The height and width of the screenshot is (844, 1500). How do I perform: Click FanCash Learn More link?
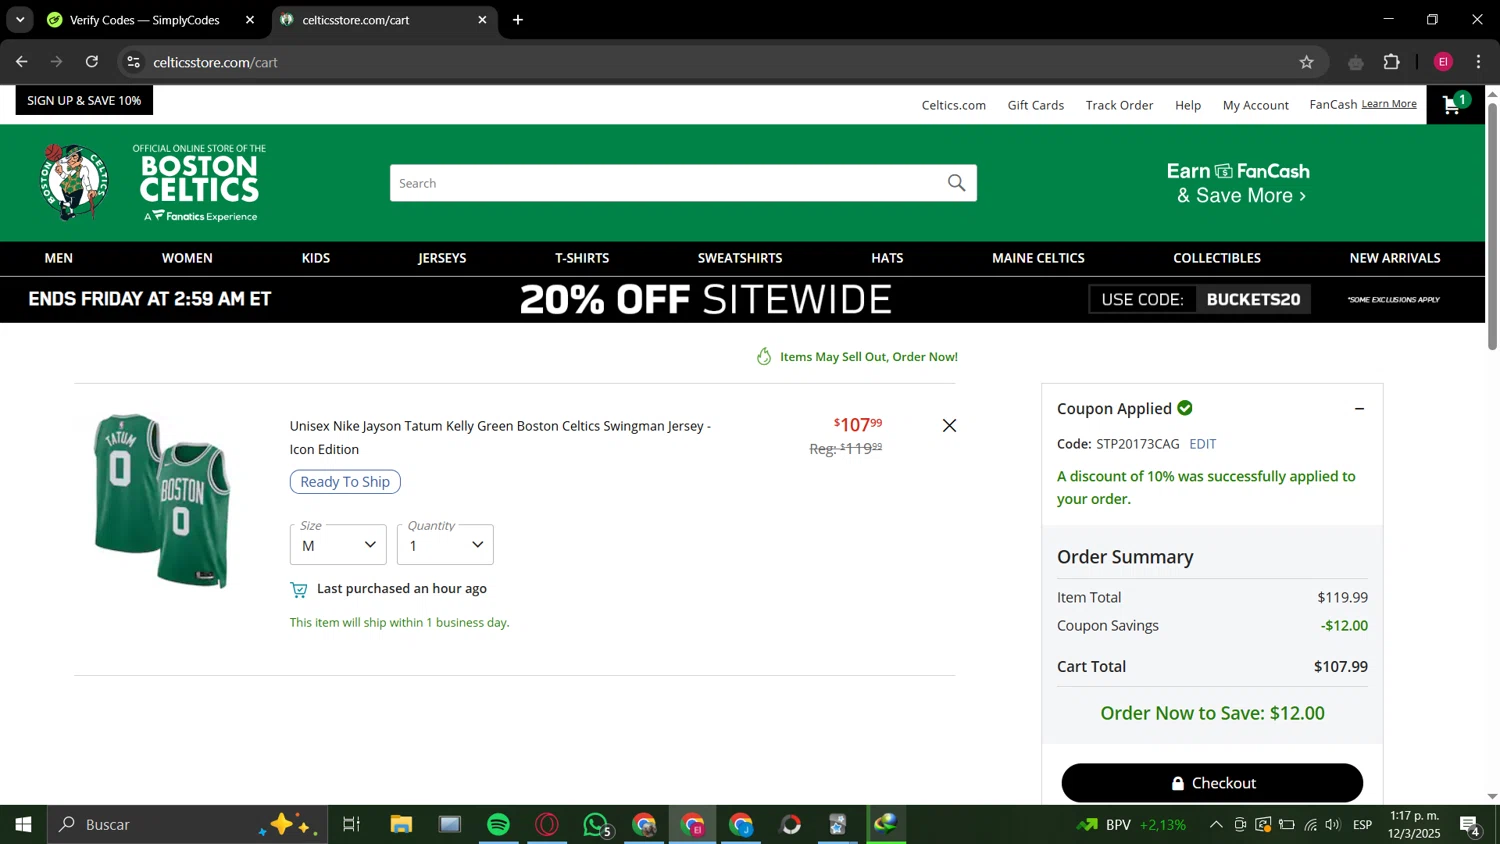1389,104
